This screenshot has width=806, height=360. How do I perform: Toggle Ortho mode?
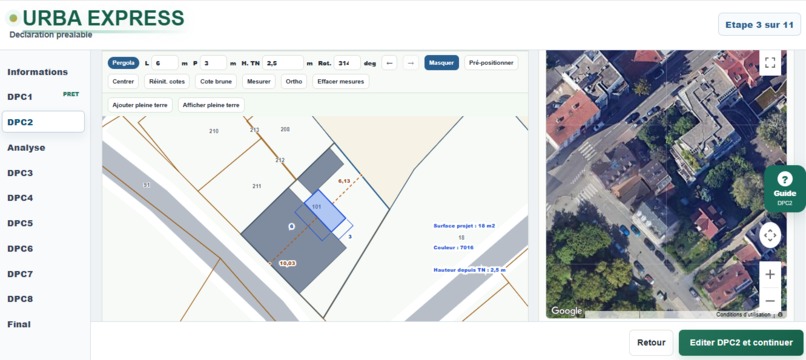click(294, 81)
